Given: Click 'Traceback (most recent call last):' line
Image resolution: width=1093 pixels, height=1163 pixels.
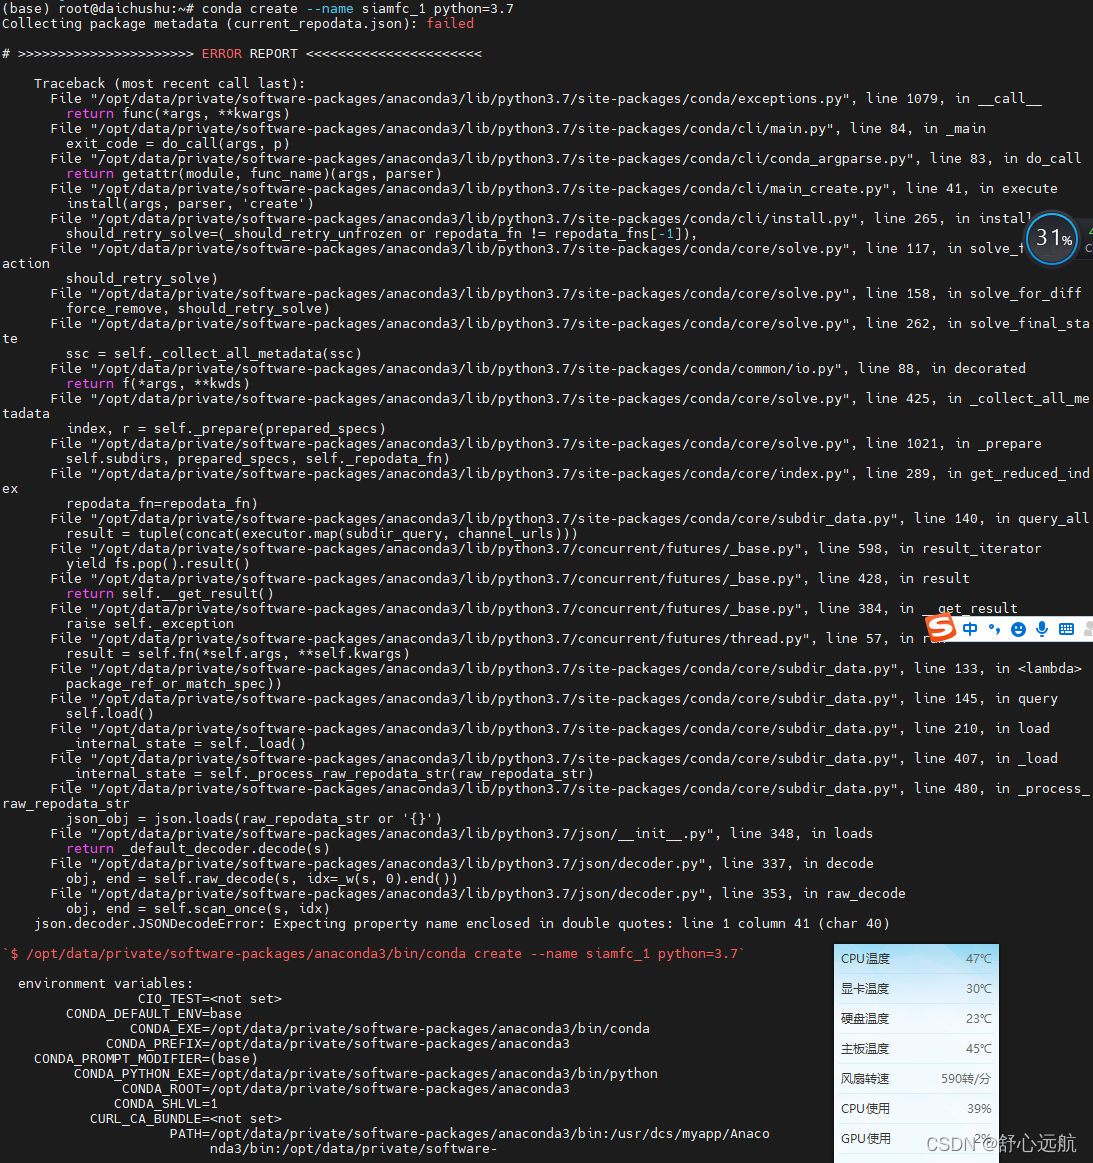Looking at the screenshot, I should click(x=169, y=84).
